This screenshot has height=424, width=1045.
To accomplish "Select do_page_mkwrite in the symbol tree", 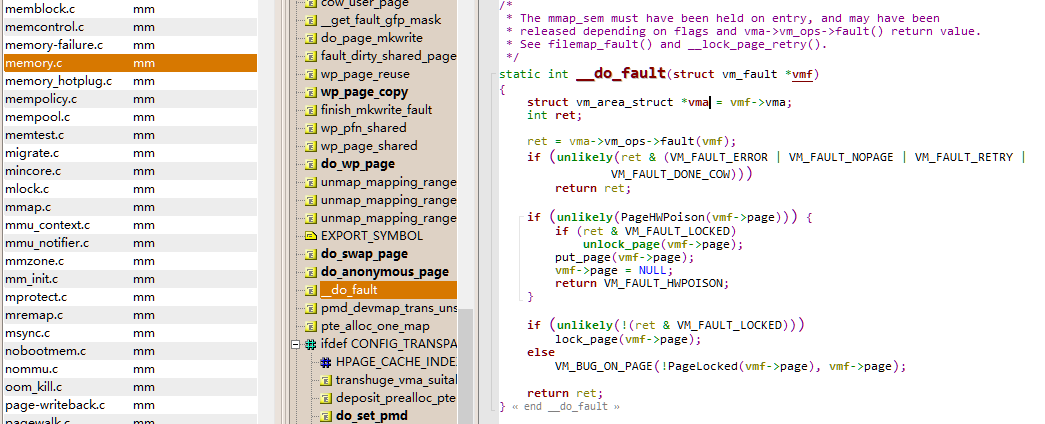I will [372, 38].
